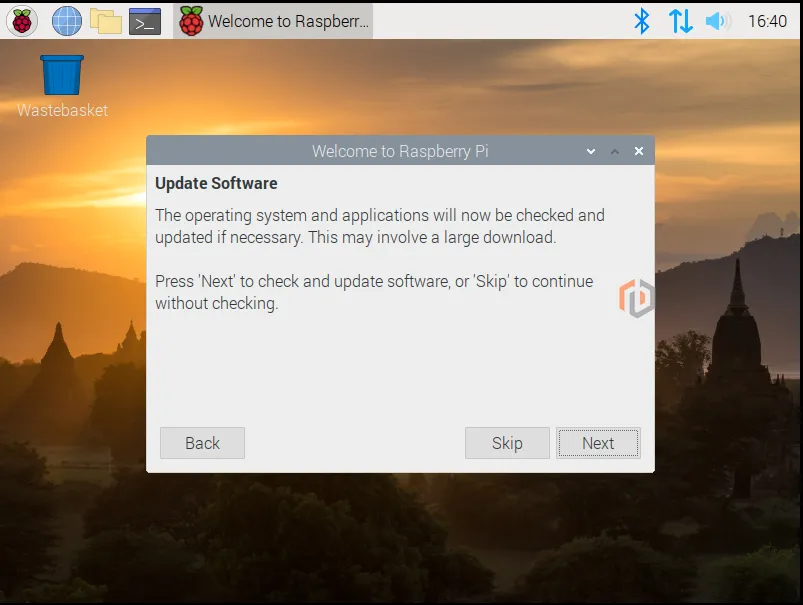Image resolution: width=803 pixels, height=605 pixels.
Task: Click the 16:40 clock
Action: pyautogui.click(x=767, y=21)
